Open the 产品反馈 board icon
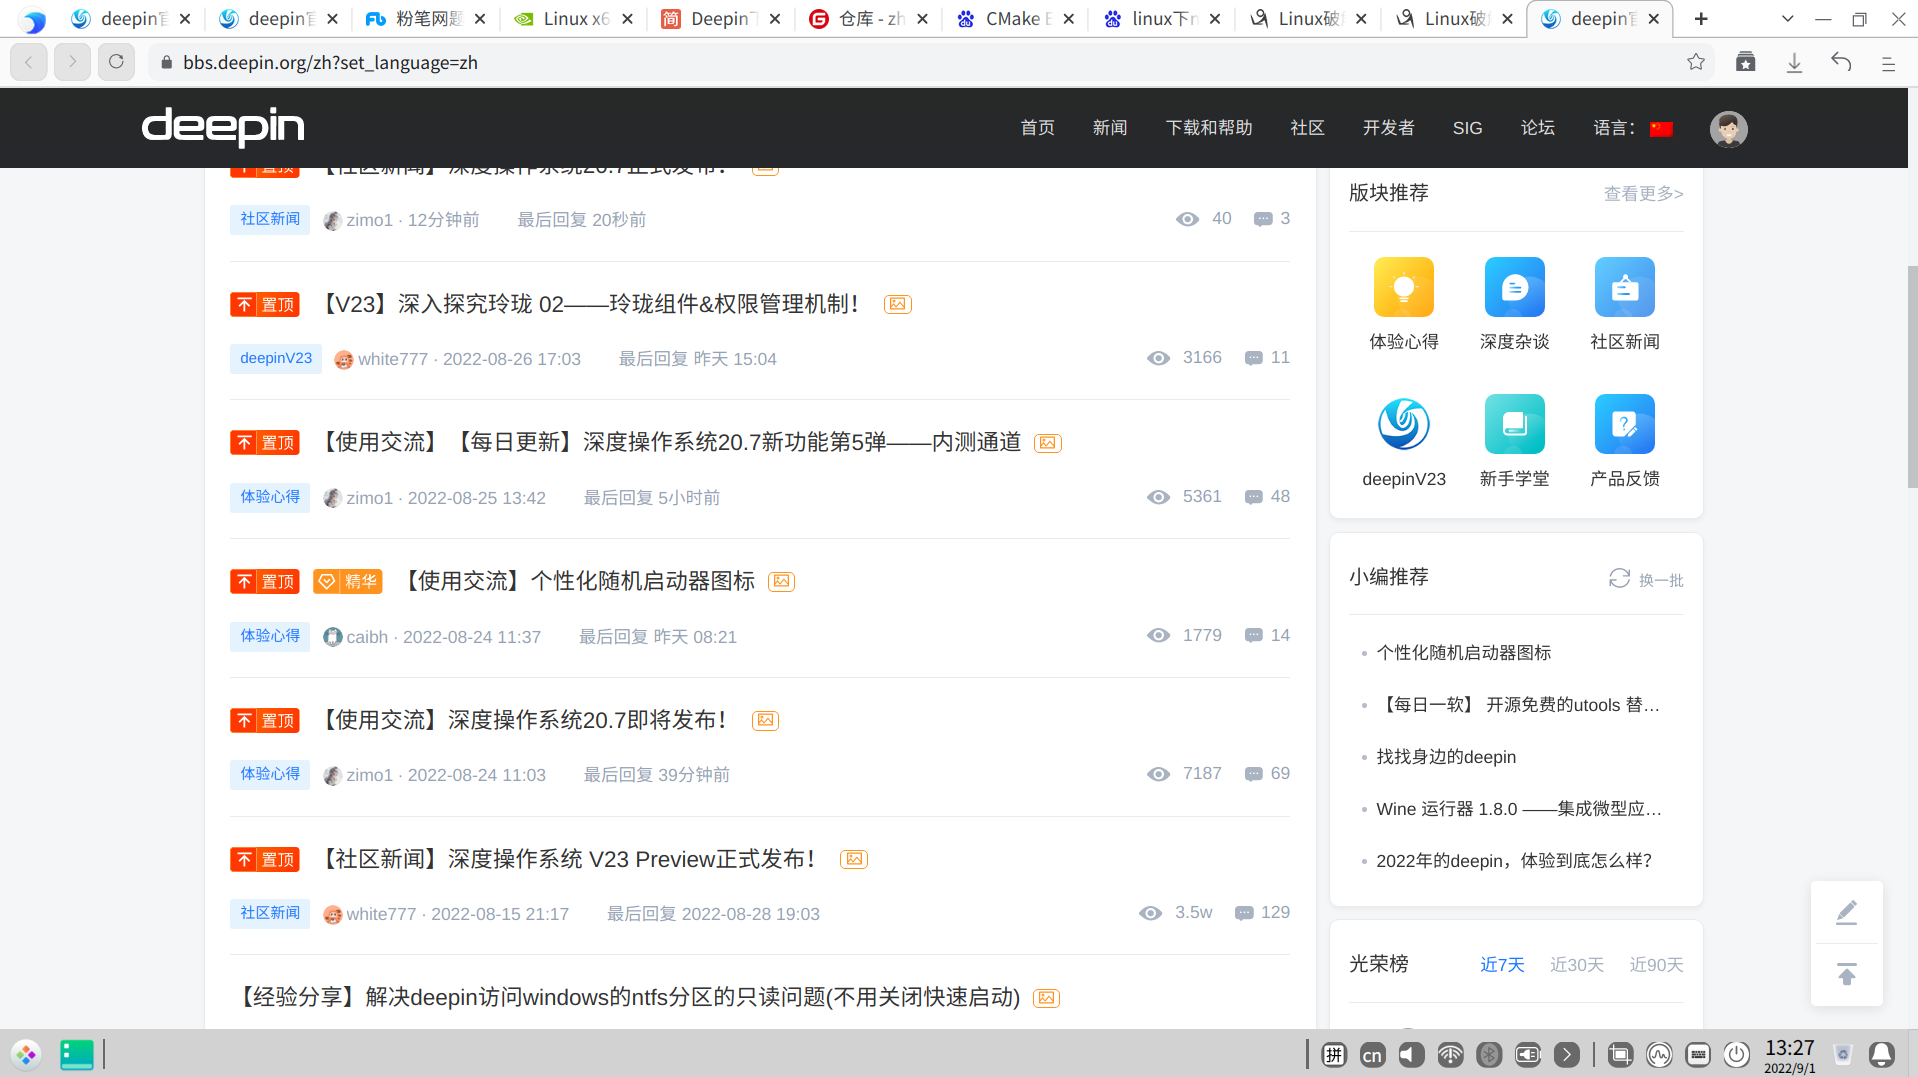1918x1077 pixels. coord(1624,424)
